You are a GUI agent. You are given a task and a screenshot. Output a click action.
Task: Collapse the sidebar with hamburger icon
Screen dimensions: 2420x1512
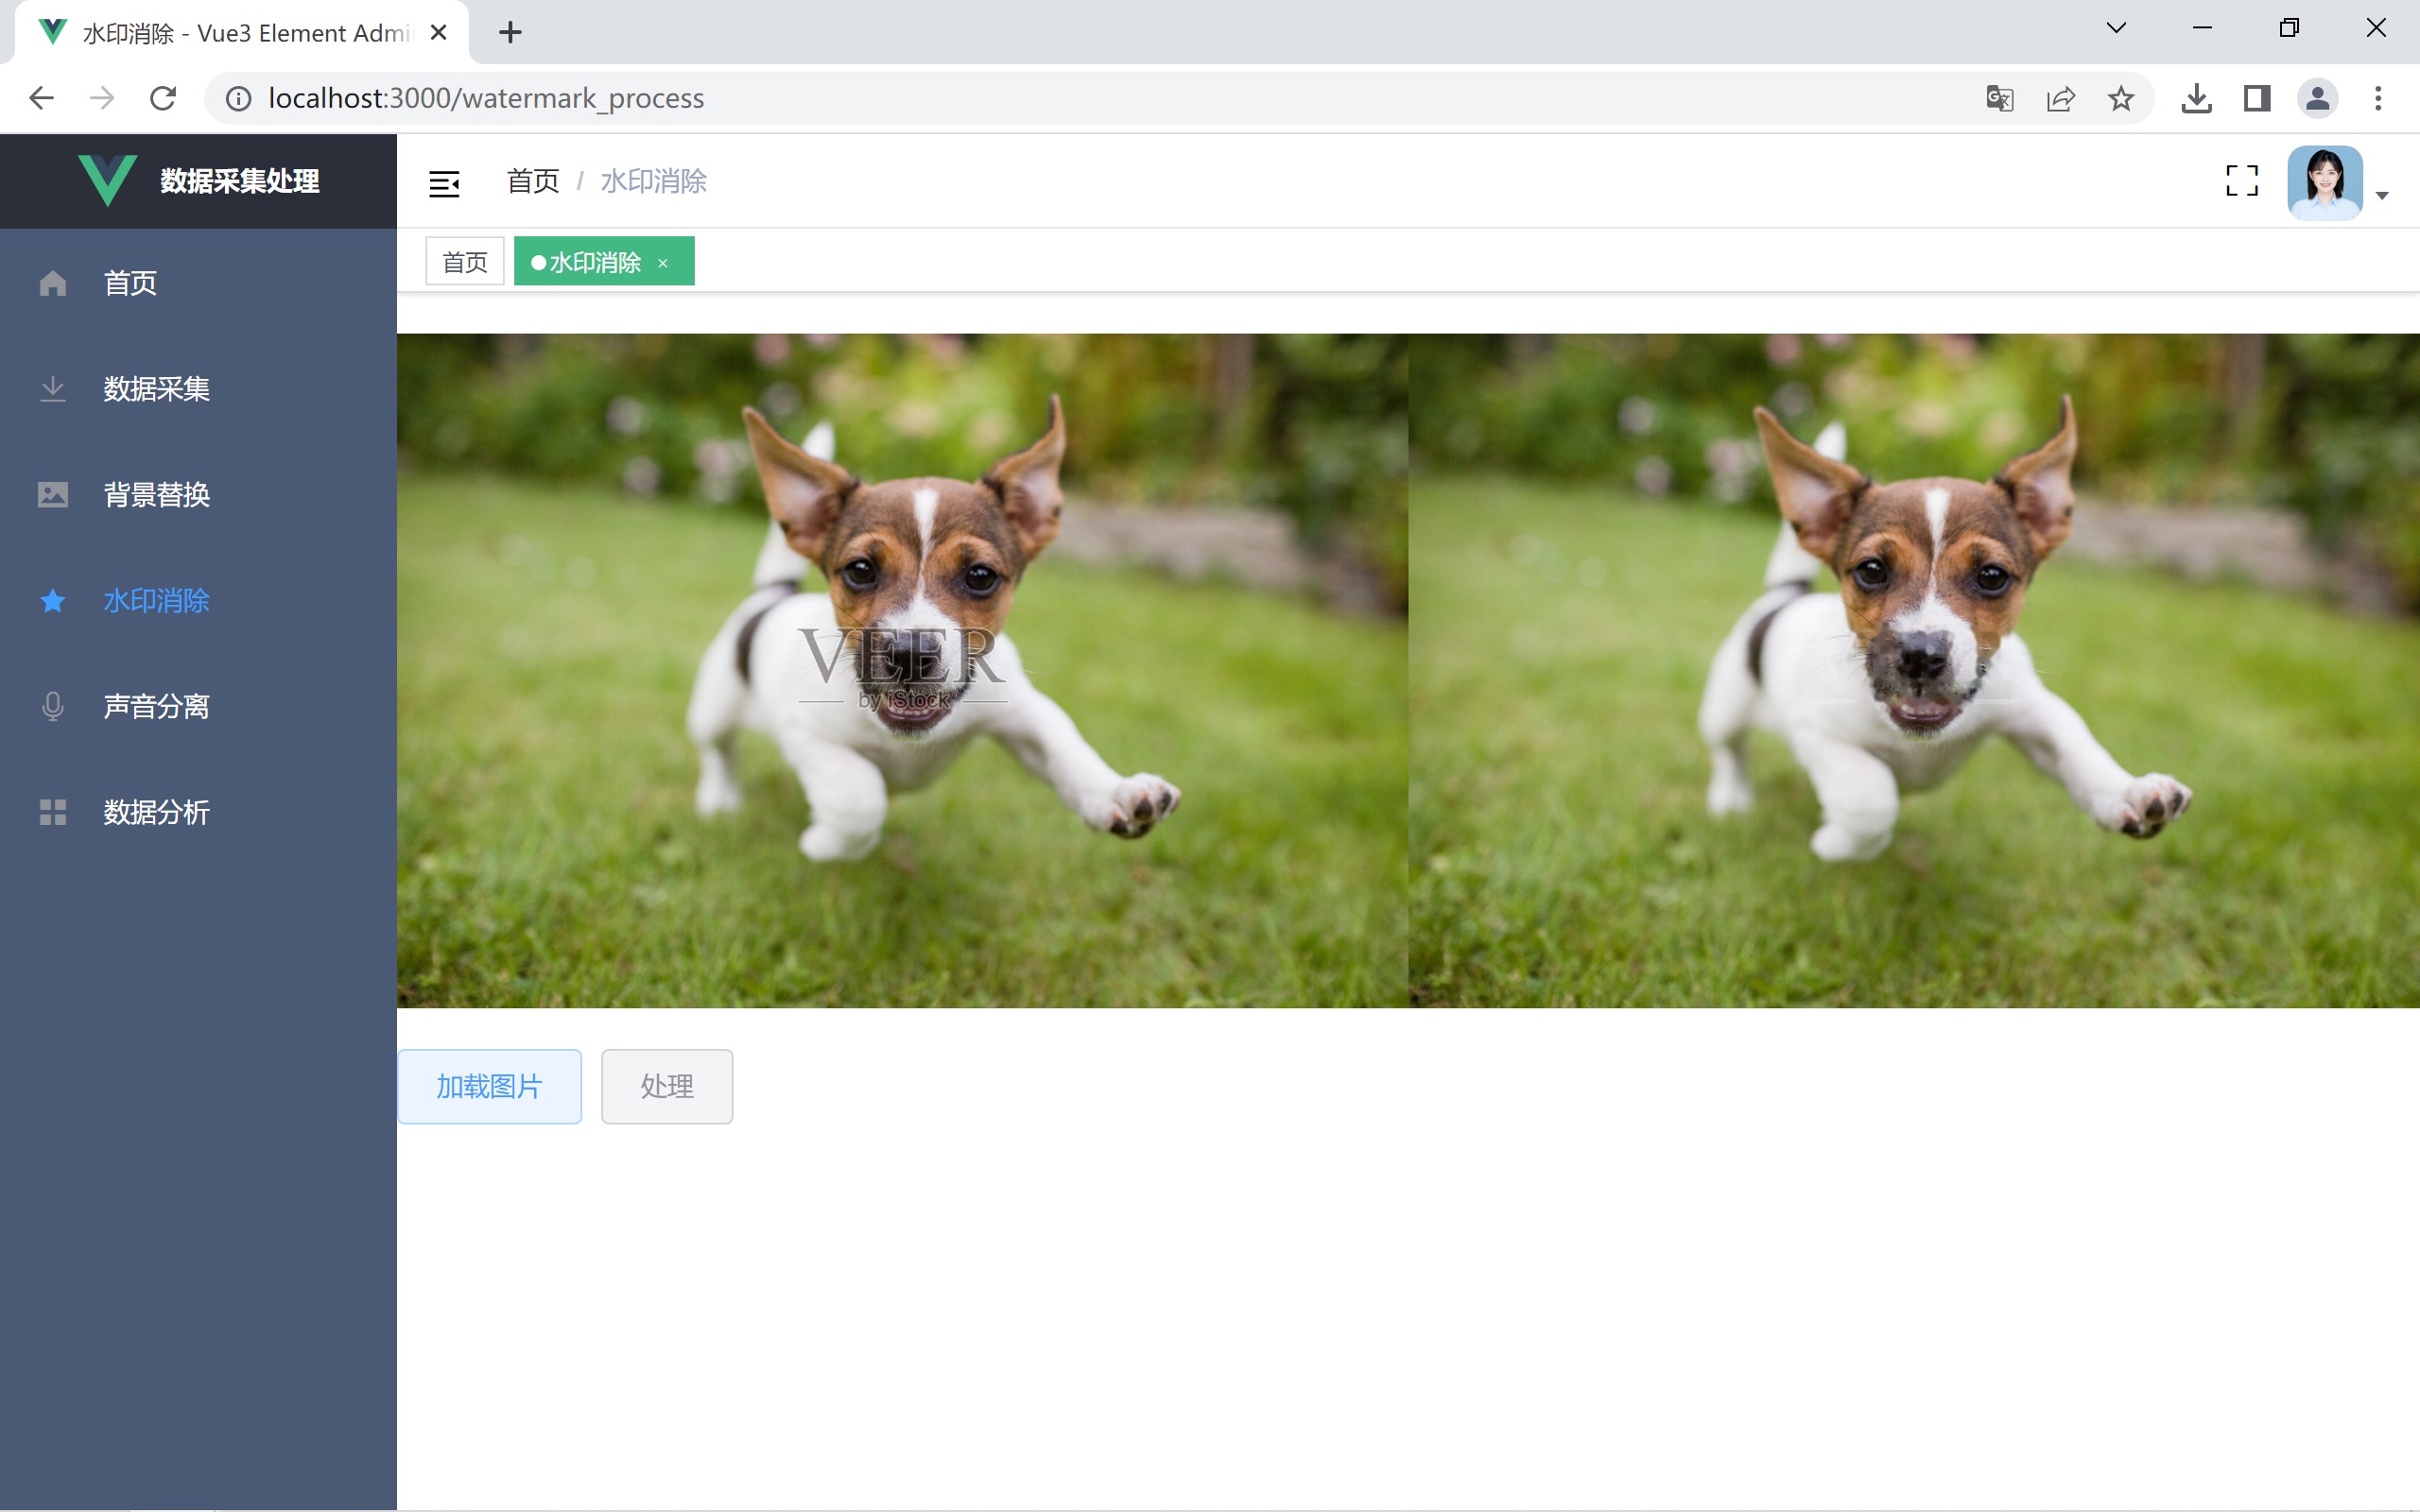point(444,184)
